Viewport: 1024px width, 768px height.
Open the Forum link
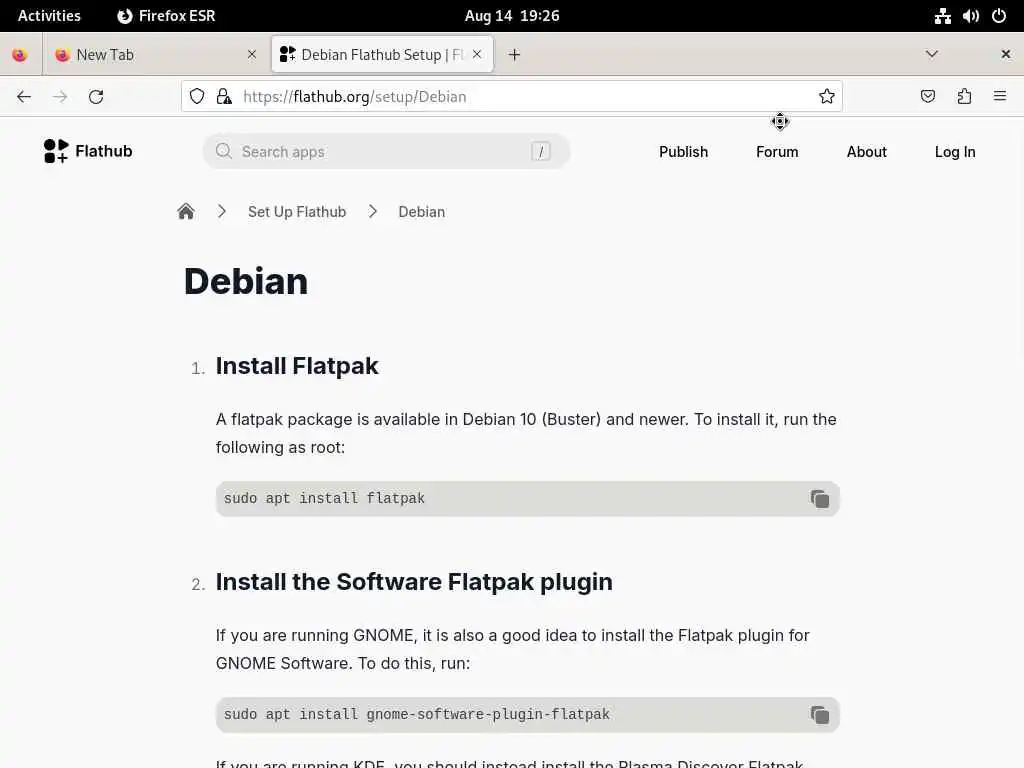[x=777, y=152]
